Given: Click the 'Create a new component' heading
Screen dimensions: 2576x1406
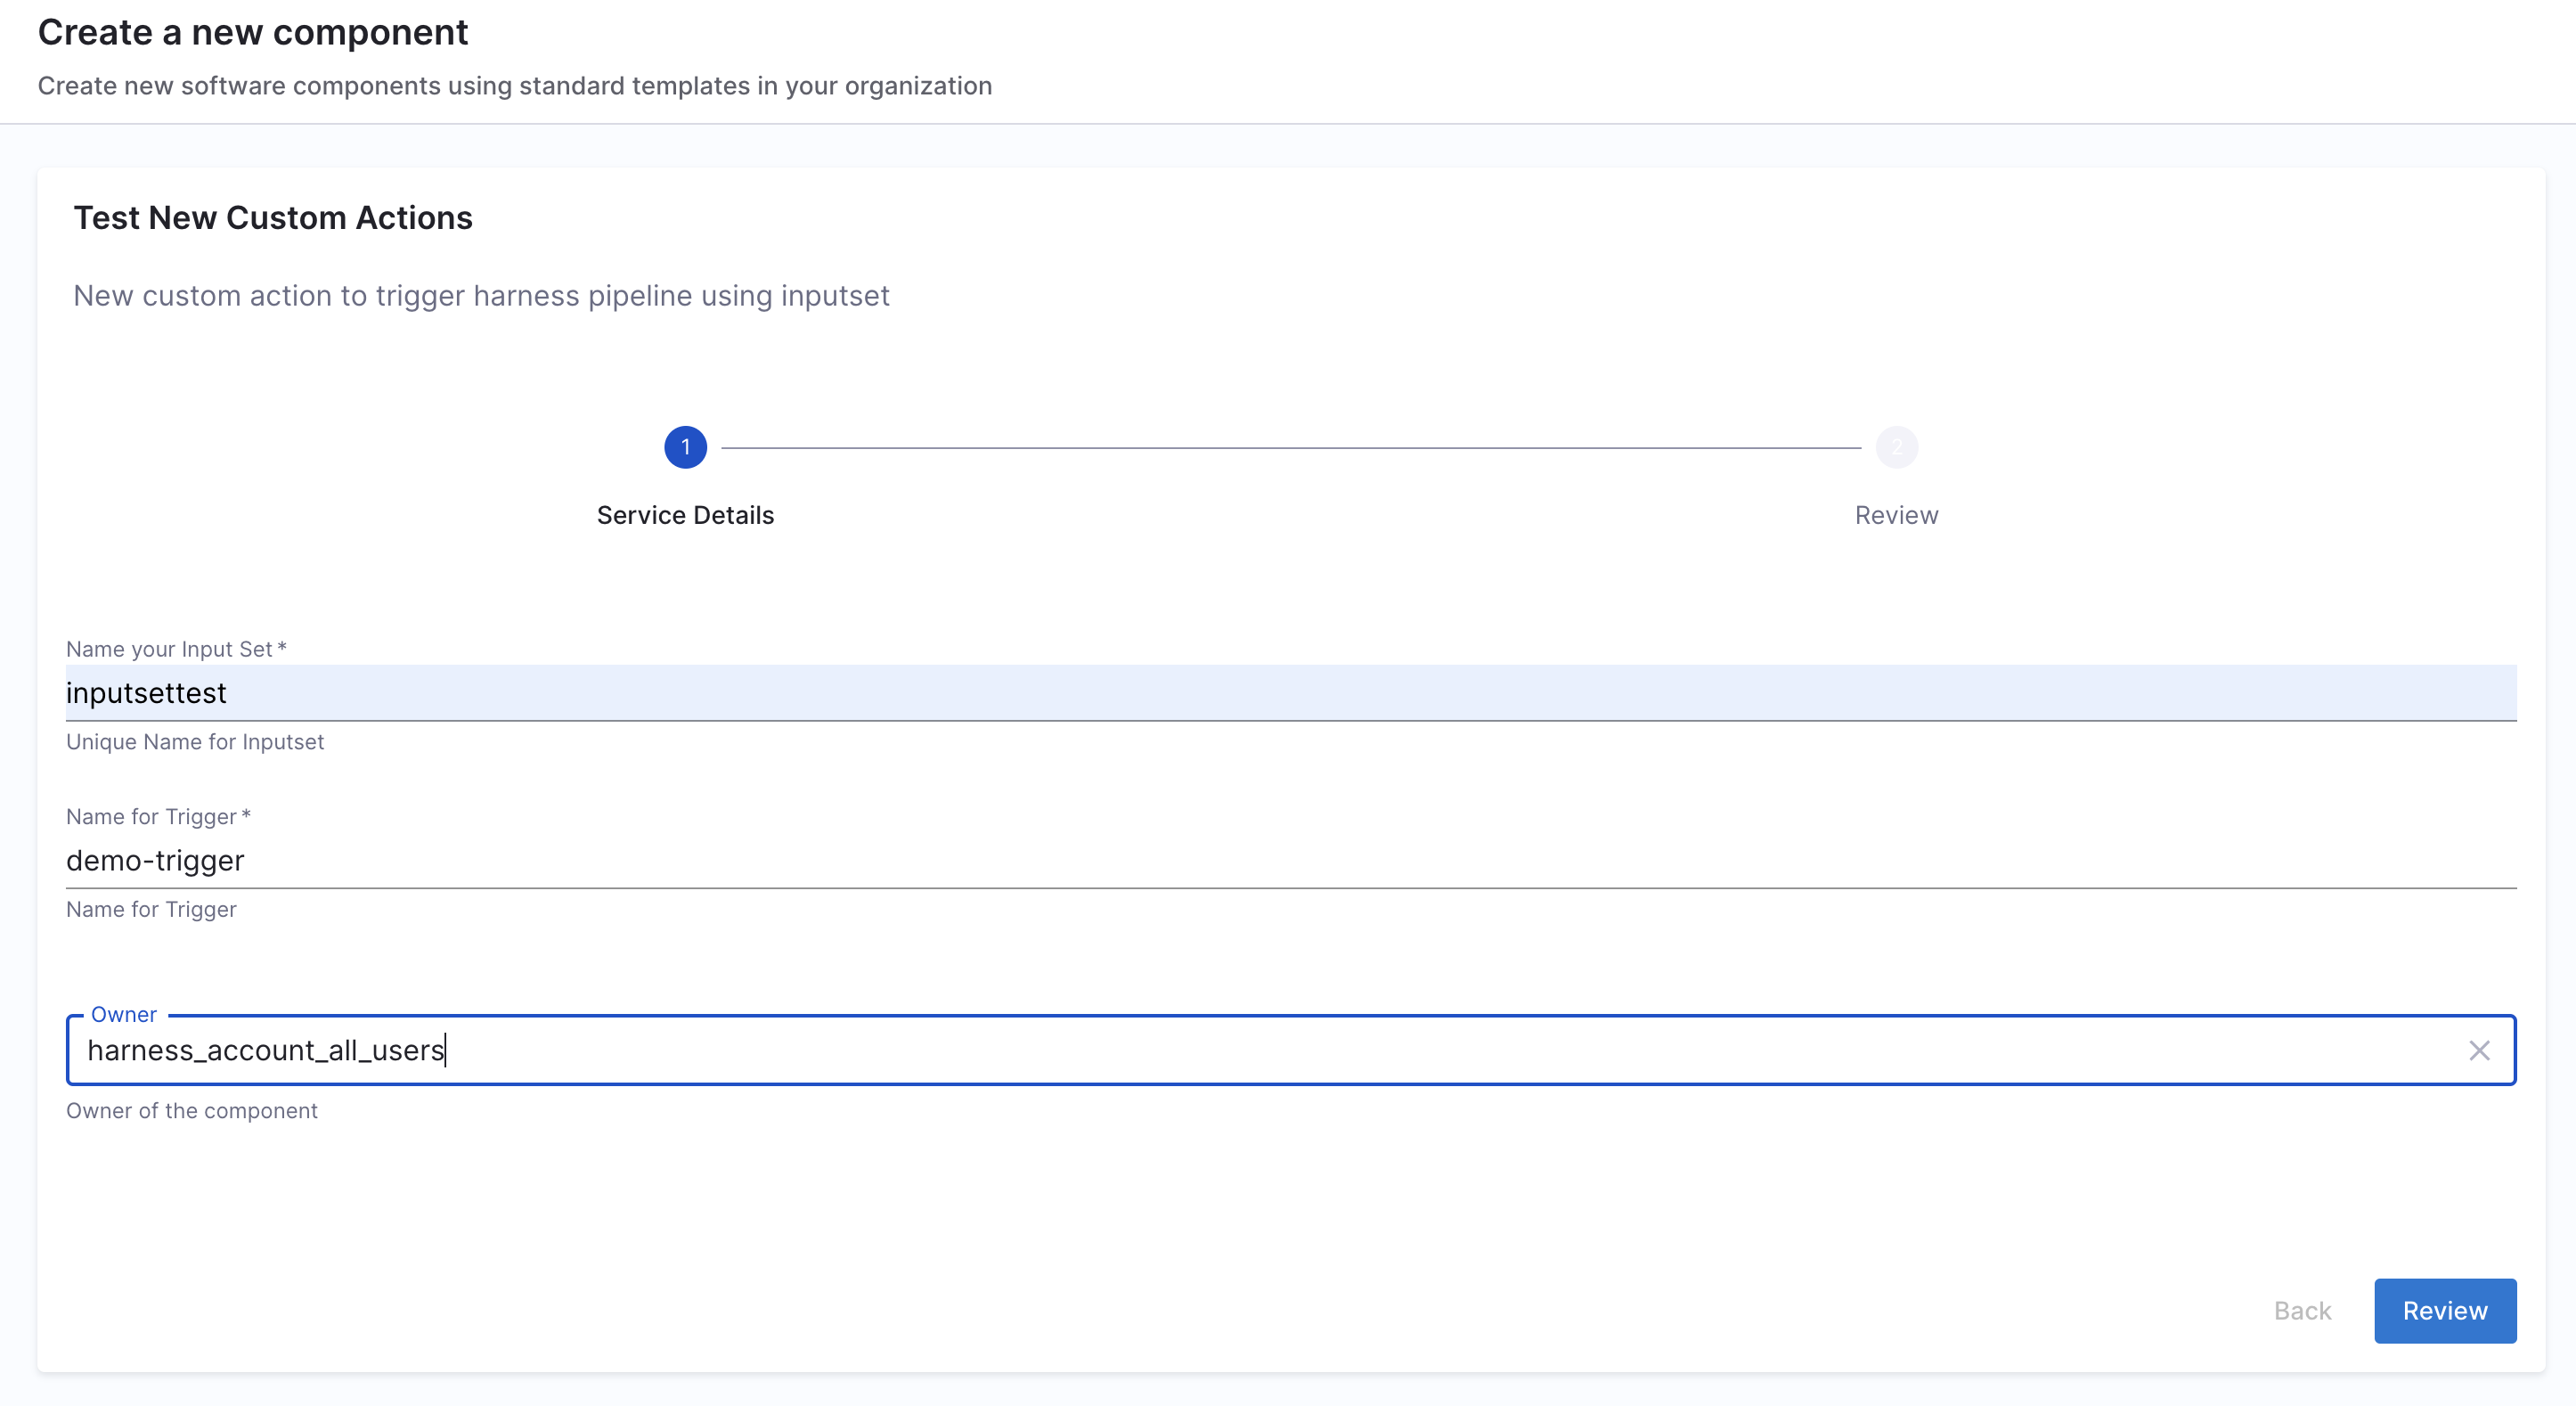Looking at the screenshot, I should coord(253,33).
